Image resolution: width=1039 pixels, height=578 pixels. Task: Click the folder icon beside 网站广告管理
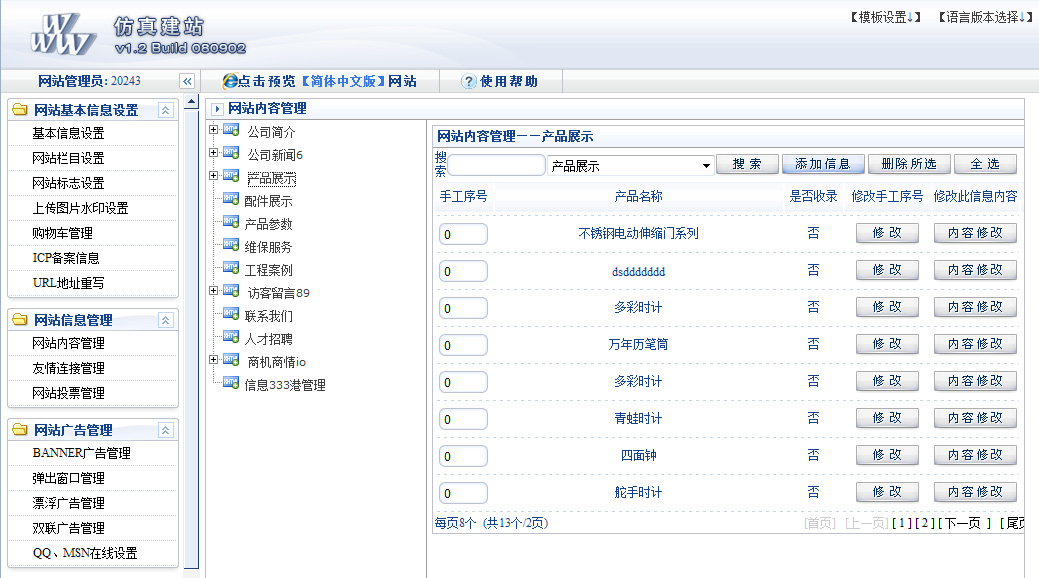coord(19,430)
